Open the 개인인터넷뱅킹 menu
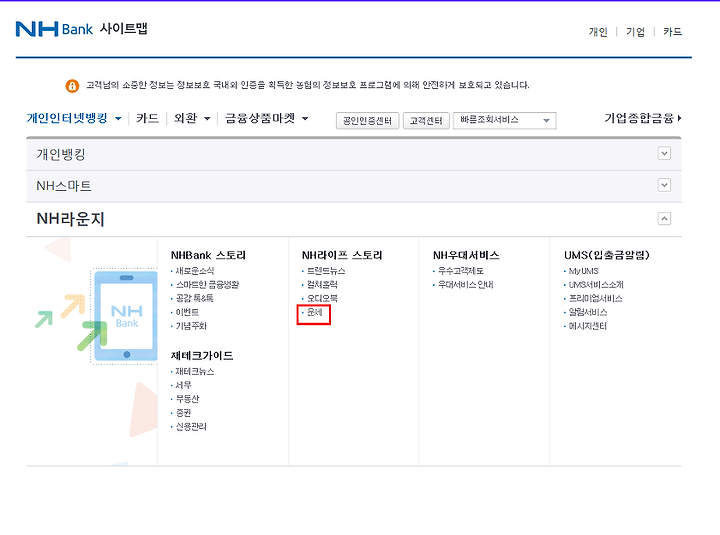This screenshot has width=720, height=535. (67, 118)
